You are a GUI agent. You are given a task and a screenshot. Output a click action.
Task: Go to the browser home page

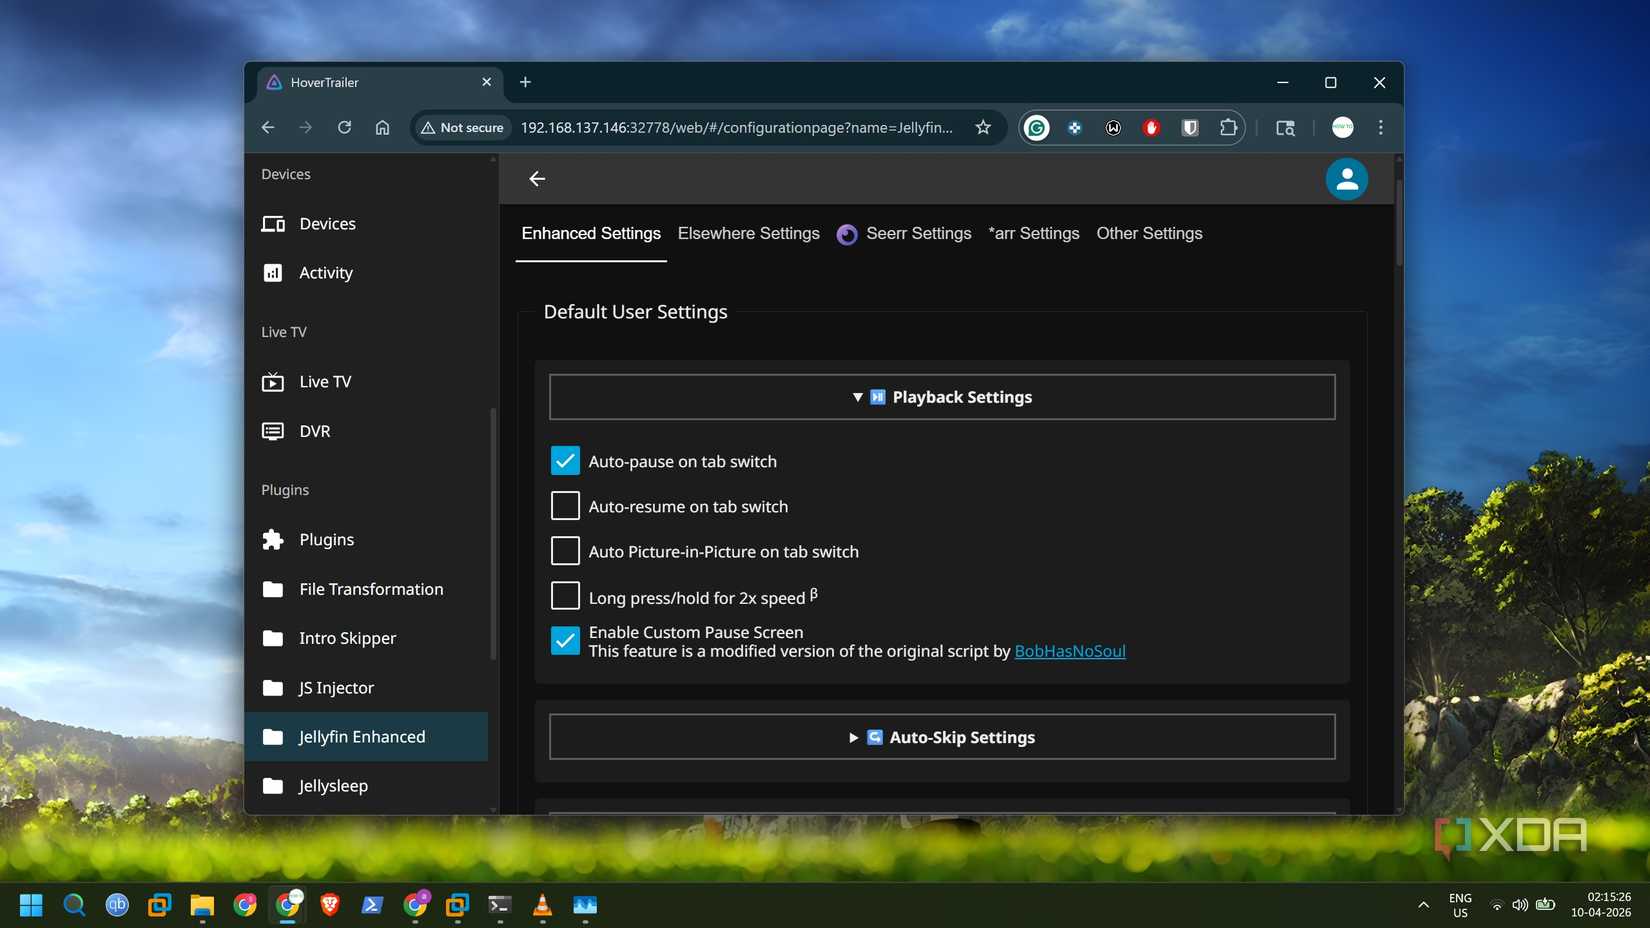pyautogui.click(x=382, y=128)
